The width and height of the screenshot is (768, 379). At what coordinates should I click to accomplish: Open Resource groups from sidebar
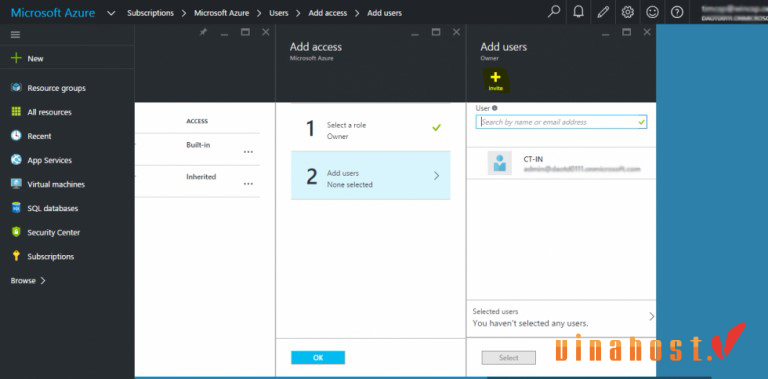(56, 88)
